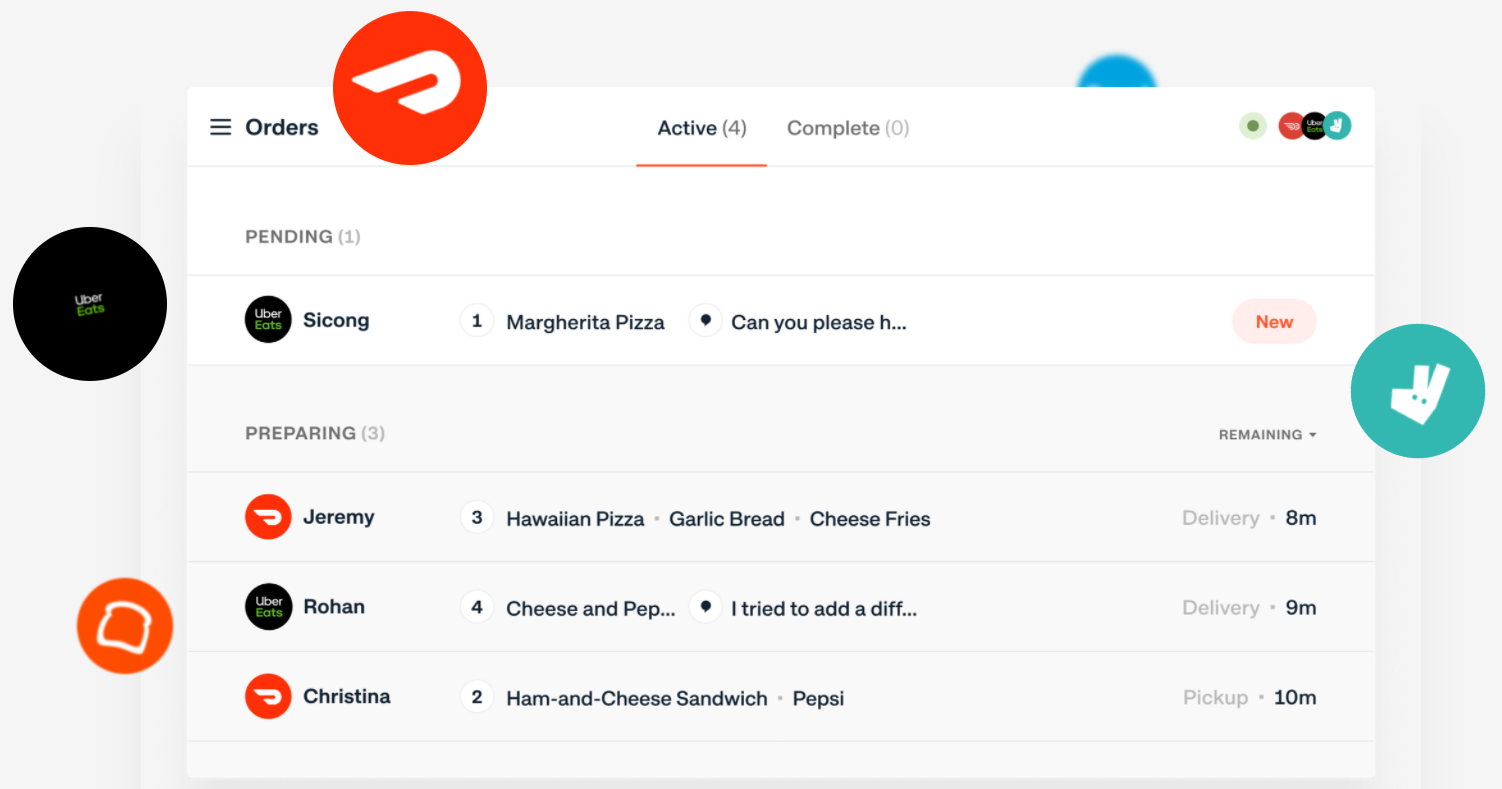Viewport: 1502px width, 789px height.
Task: Click the New badge on Sicong's order
Action: click(x=1274, y=322)
